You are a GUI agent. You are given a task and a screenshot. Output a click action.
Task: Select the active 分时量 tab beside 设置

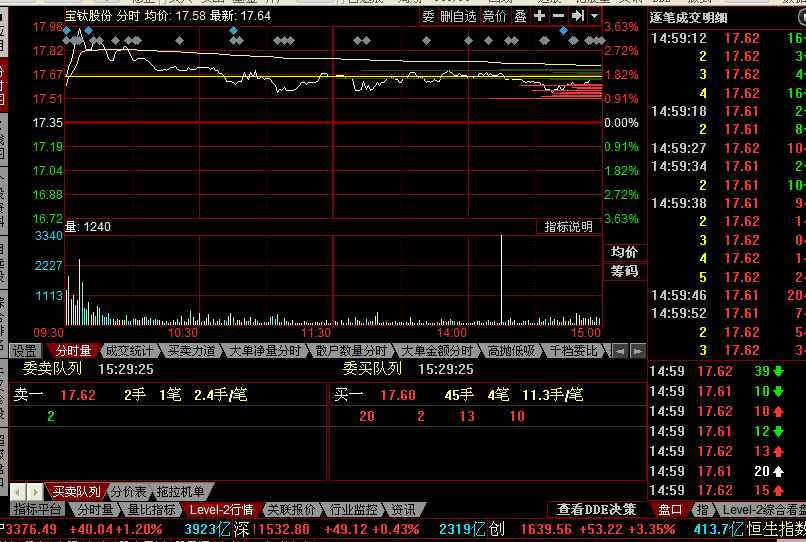coord(74,351)
